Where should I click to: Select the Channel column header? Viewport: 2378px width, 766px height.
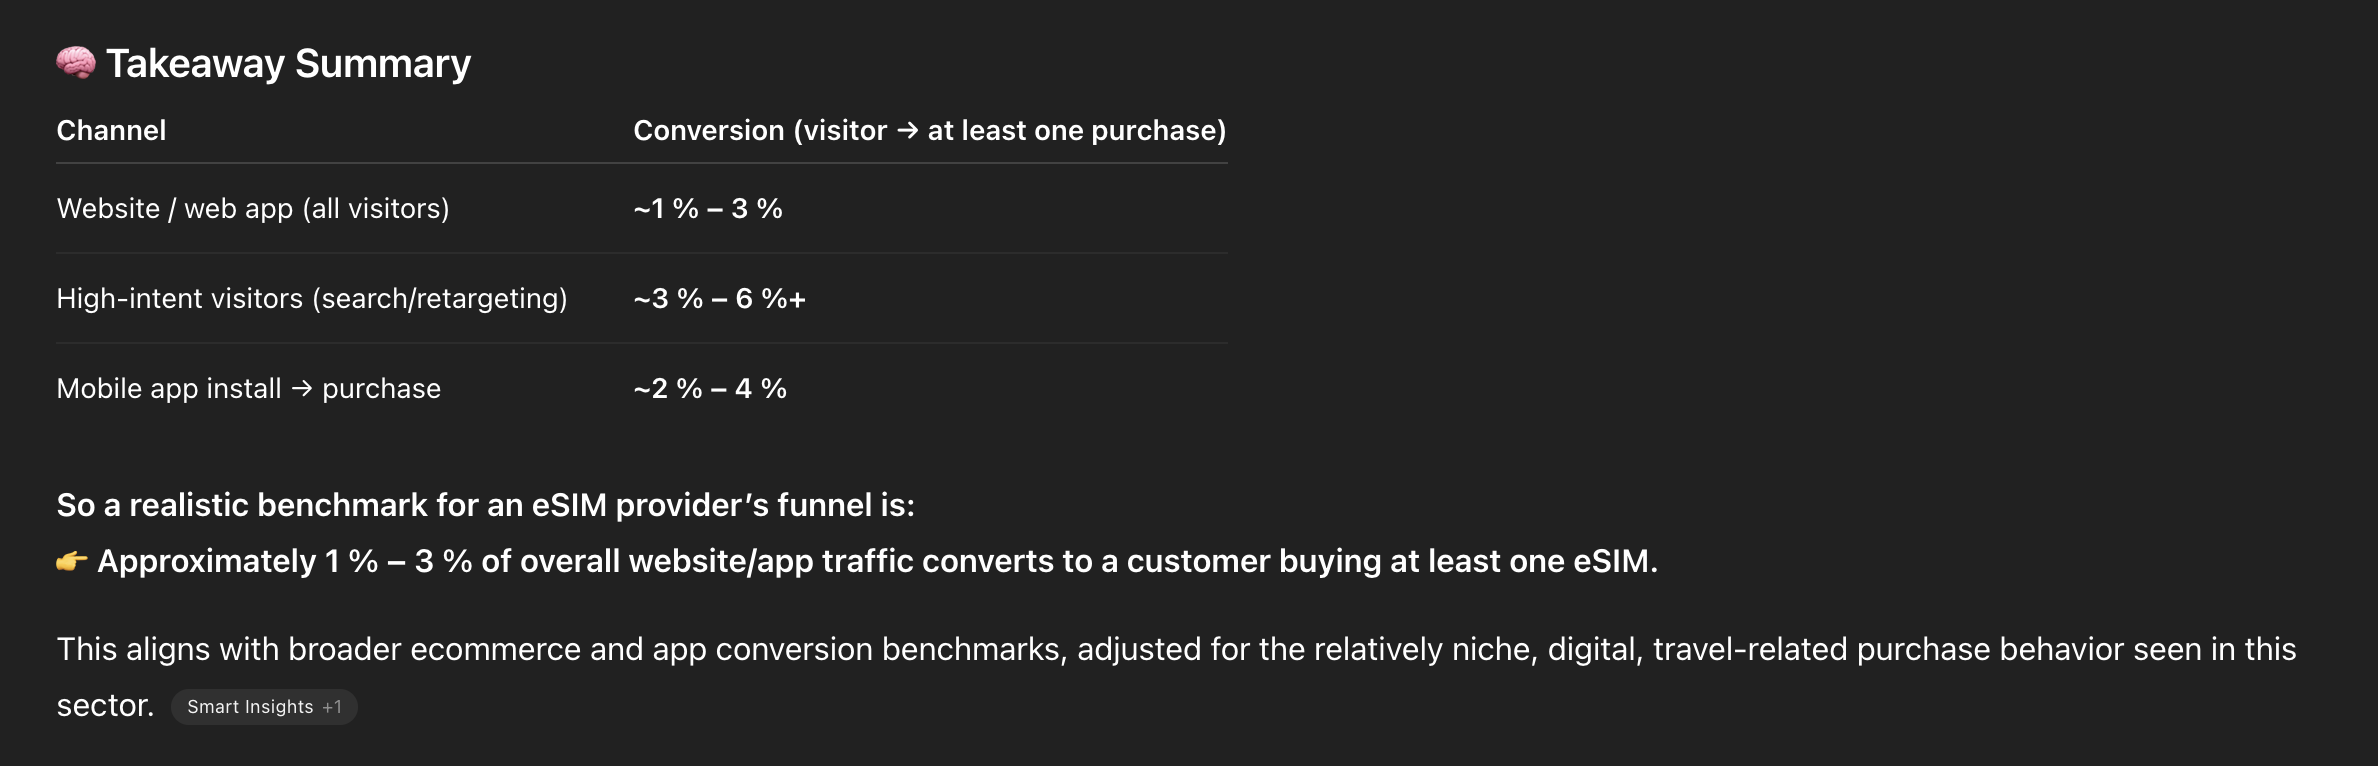point(111,131)
